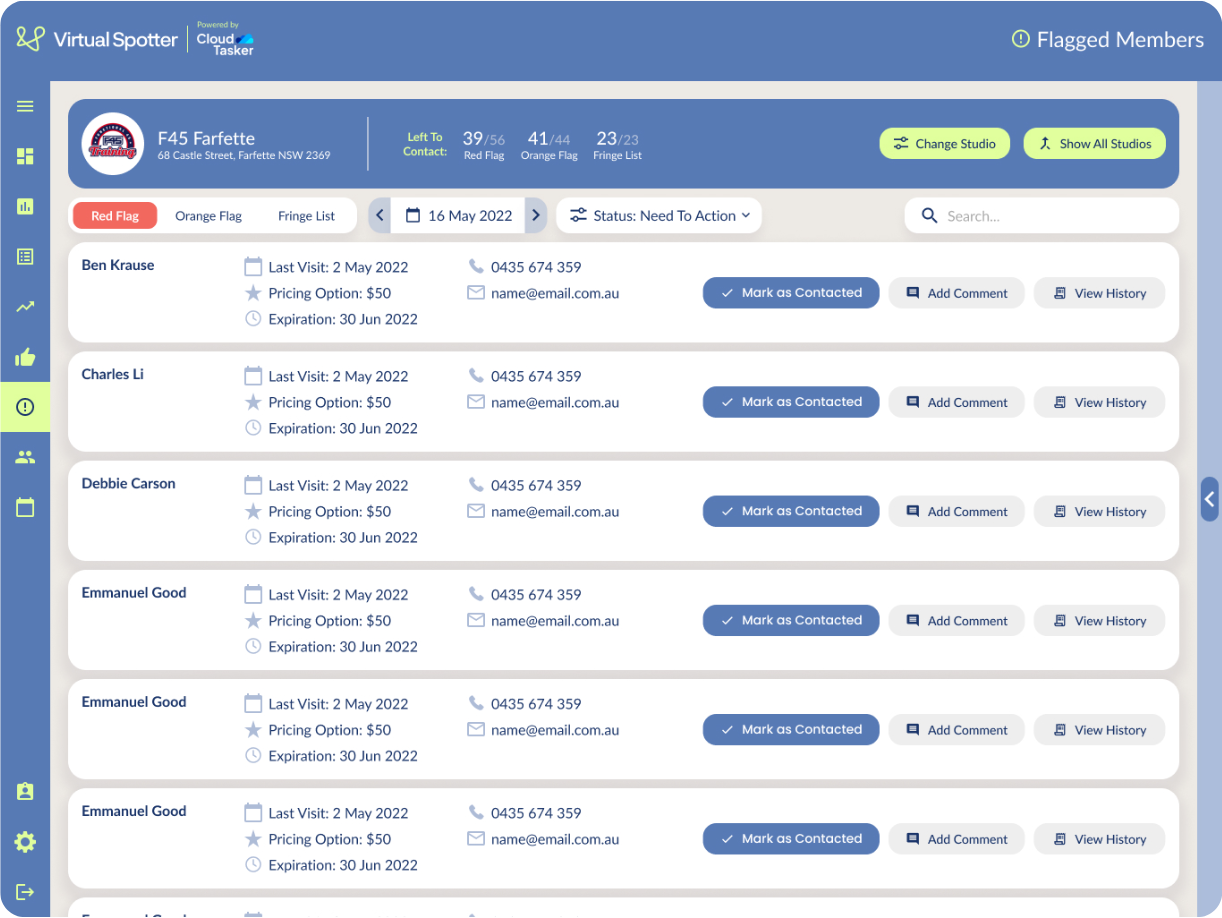Open the list view sidebar icon
This screenshot has height=918, width=1222.
point(25,257)
